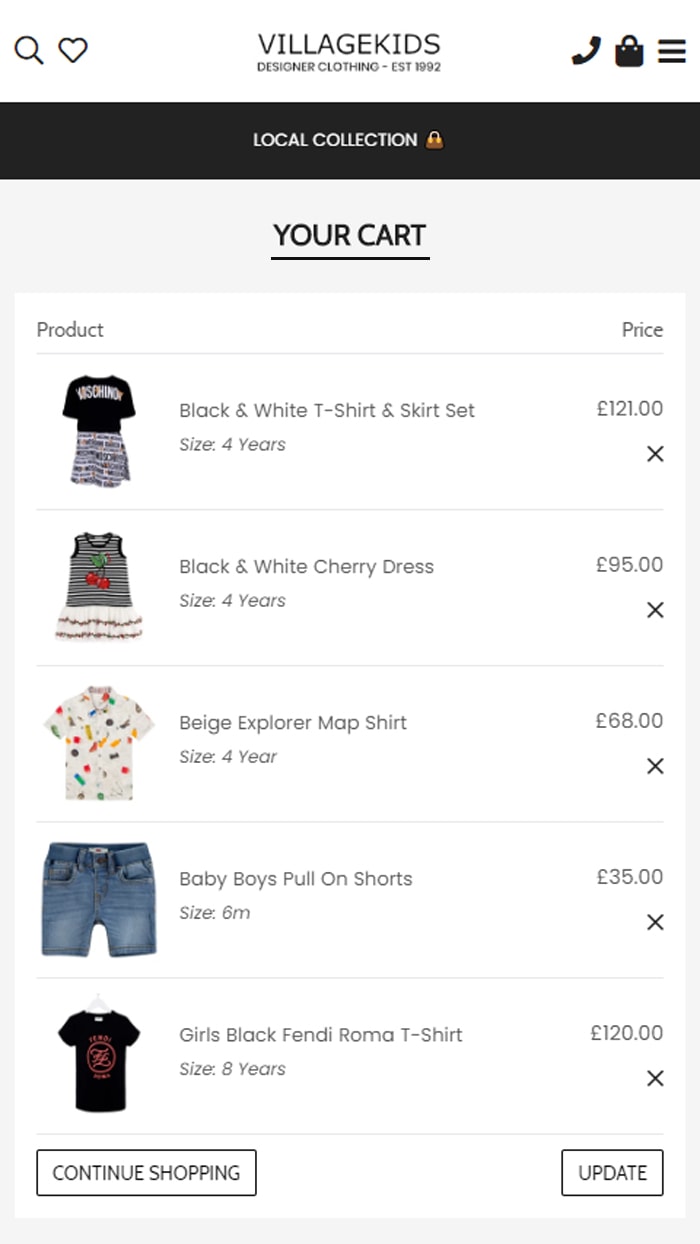700x1244 pixels.
Task: Open the shopping bag icon
Action: (x=629, y=50)
